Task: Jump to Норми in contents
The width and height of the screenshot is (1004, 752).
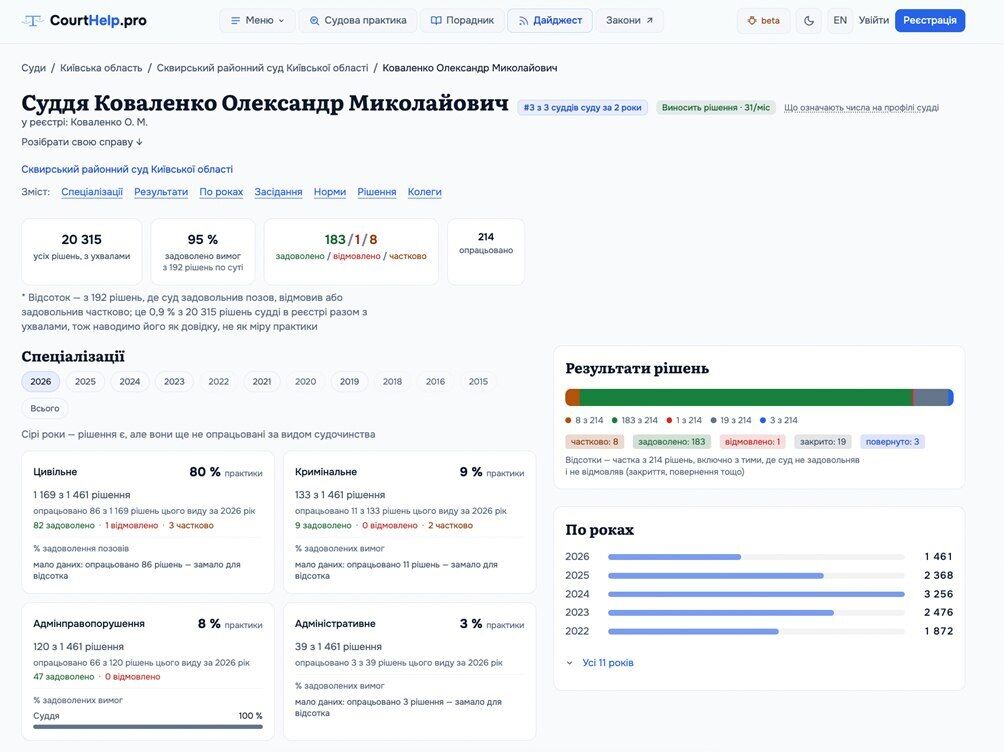Action: 330,192
